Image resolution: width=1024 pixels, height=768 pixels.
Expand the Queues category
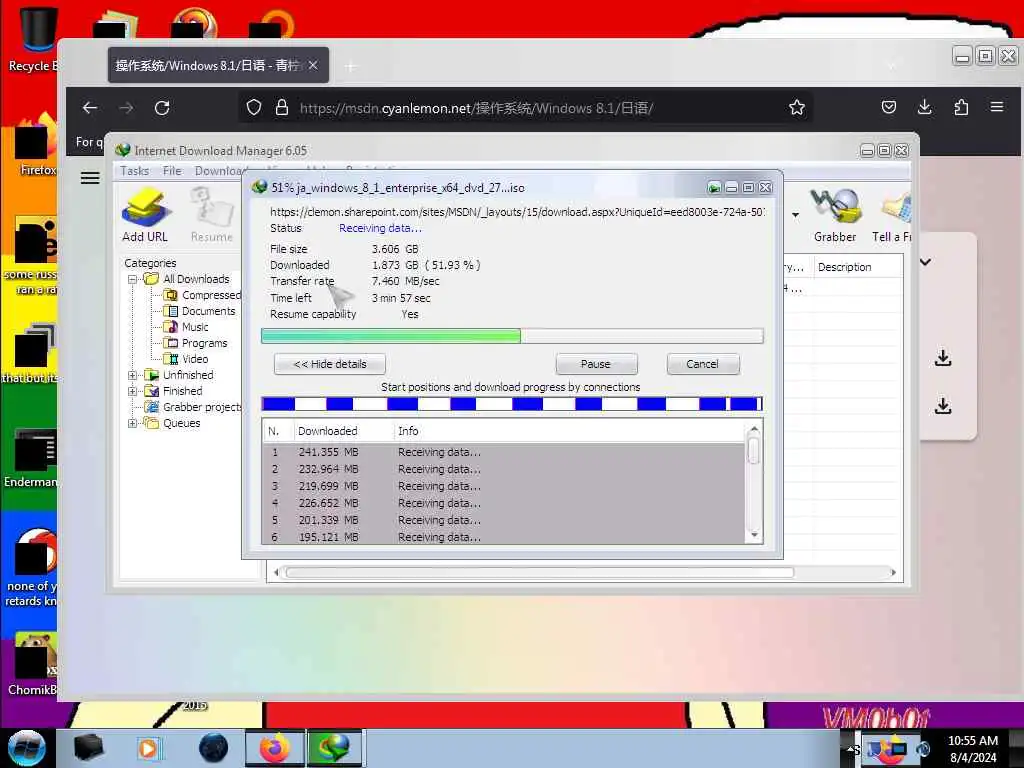133,423
